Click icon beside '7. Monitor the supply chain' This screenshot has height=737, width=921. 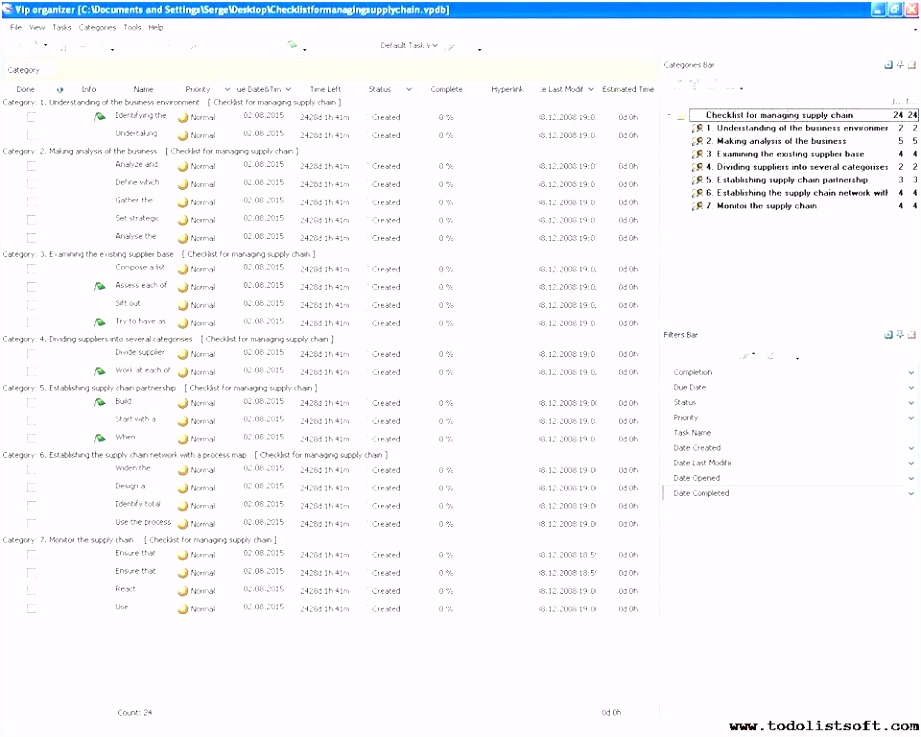(x=697, y=206)
